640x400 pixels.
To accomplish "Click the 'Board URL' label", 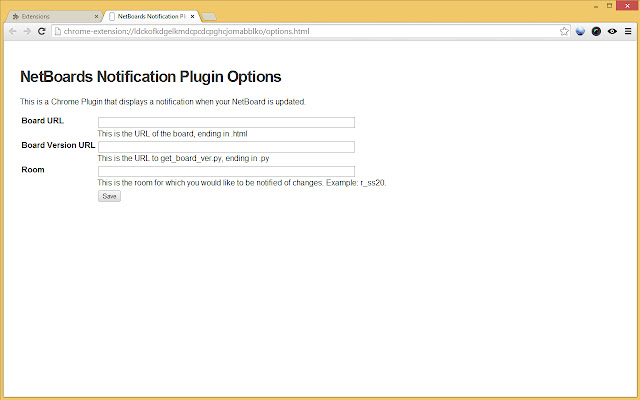I will point(42,121).
